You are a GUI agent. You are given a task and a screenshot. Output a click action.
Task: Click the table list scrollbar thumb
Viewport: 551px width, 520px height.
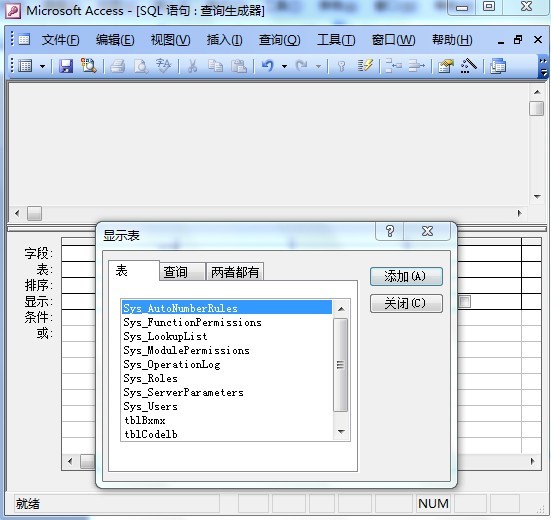click(340, 365)
